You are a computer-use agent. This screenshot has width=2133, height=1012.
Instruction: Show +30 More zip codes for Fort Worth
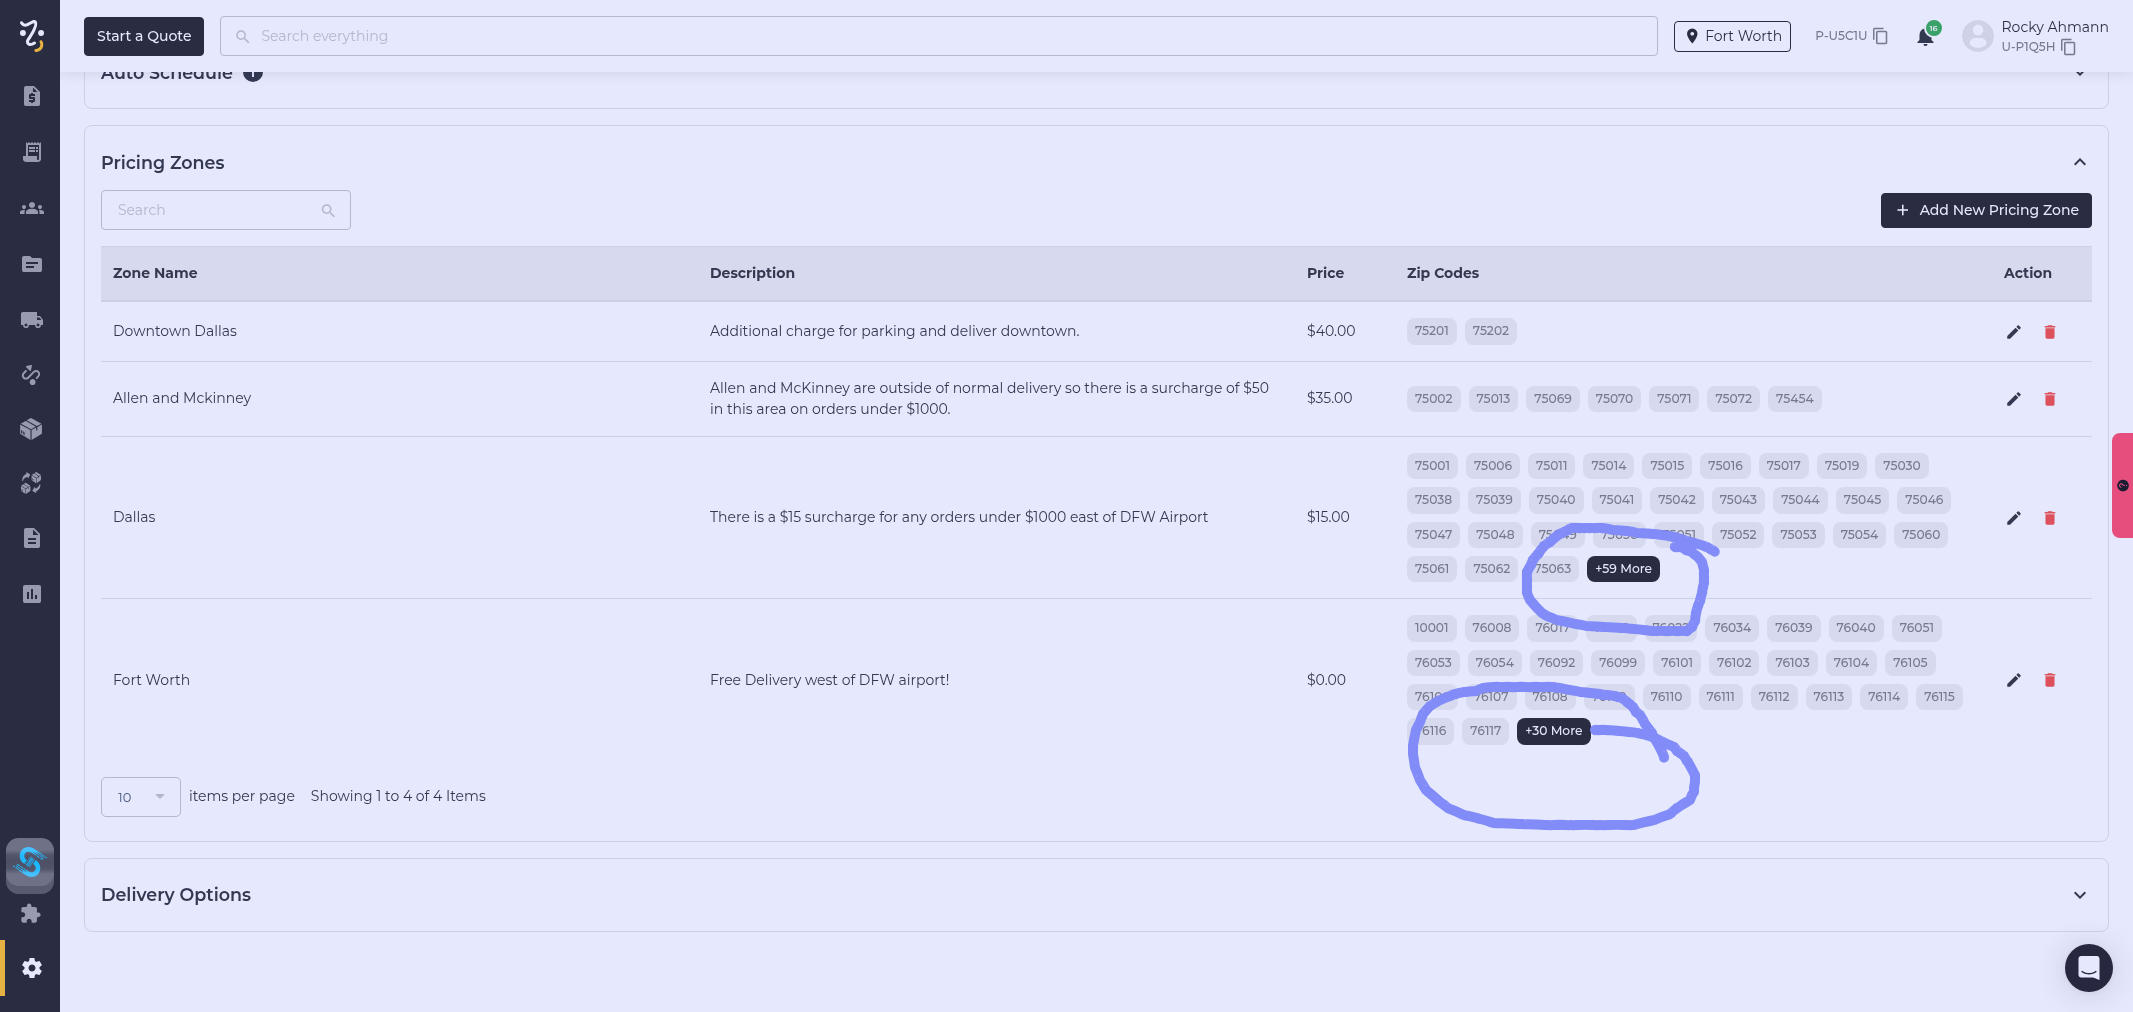[x=1553, y=731]
